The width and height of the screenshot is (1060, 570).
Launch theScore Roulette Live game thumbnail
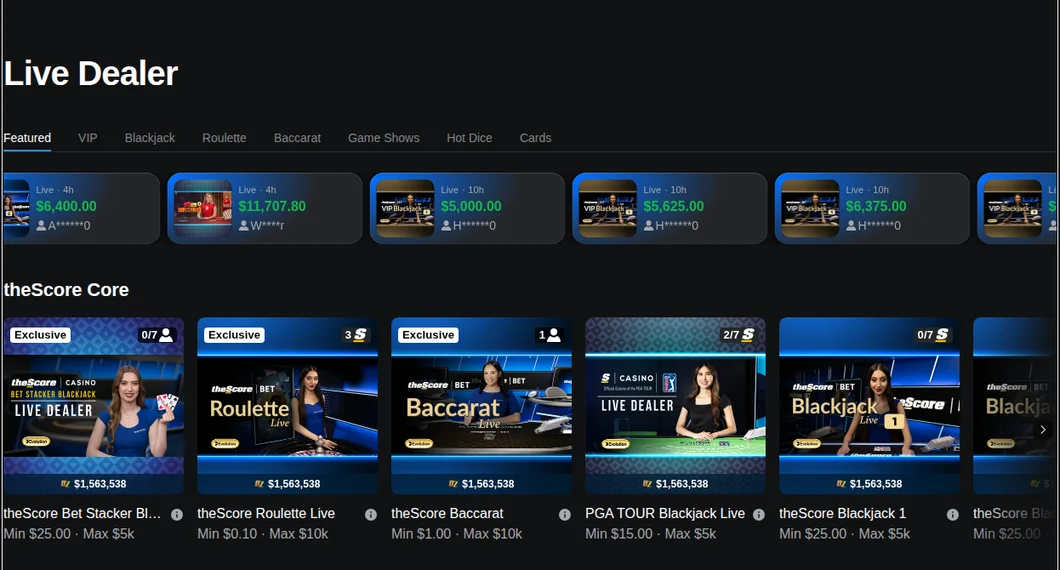(x=287, y=406)
